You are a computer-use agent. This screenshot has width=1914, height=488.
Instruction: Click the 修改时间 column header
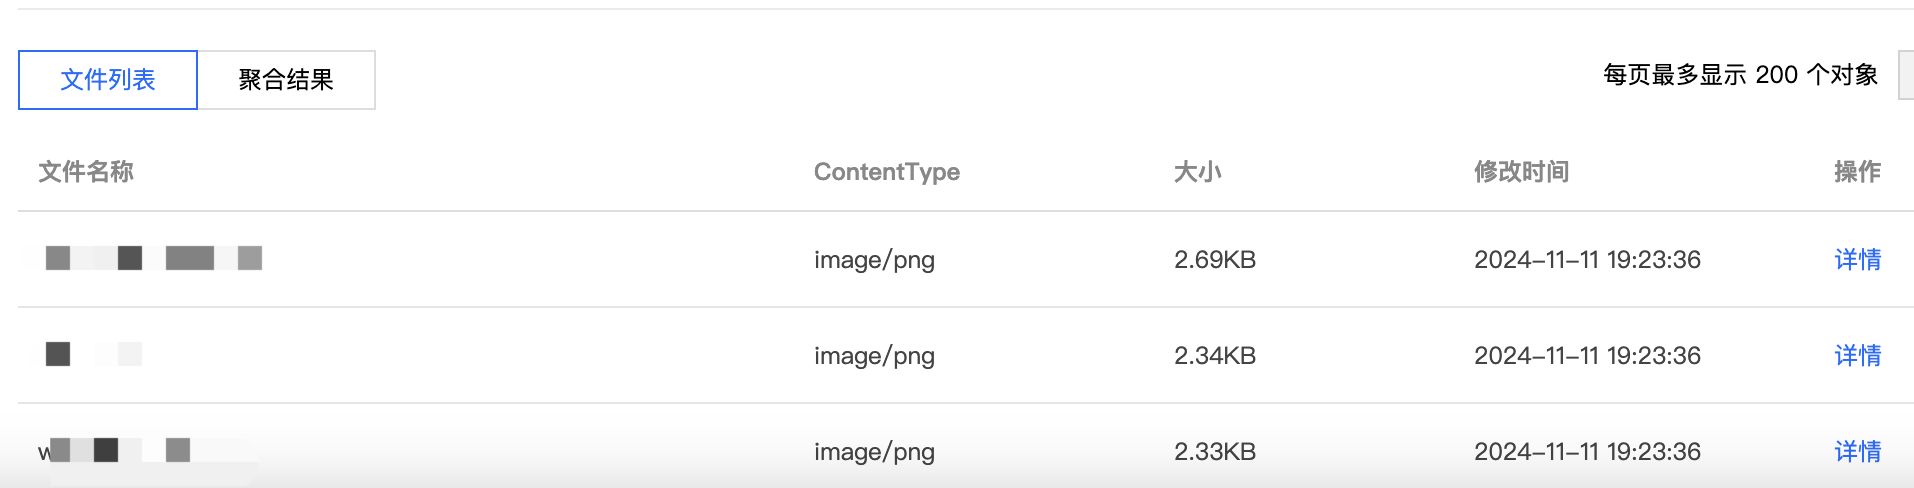click(x=1521, y=172)
